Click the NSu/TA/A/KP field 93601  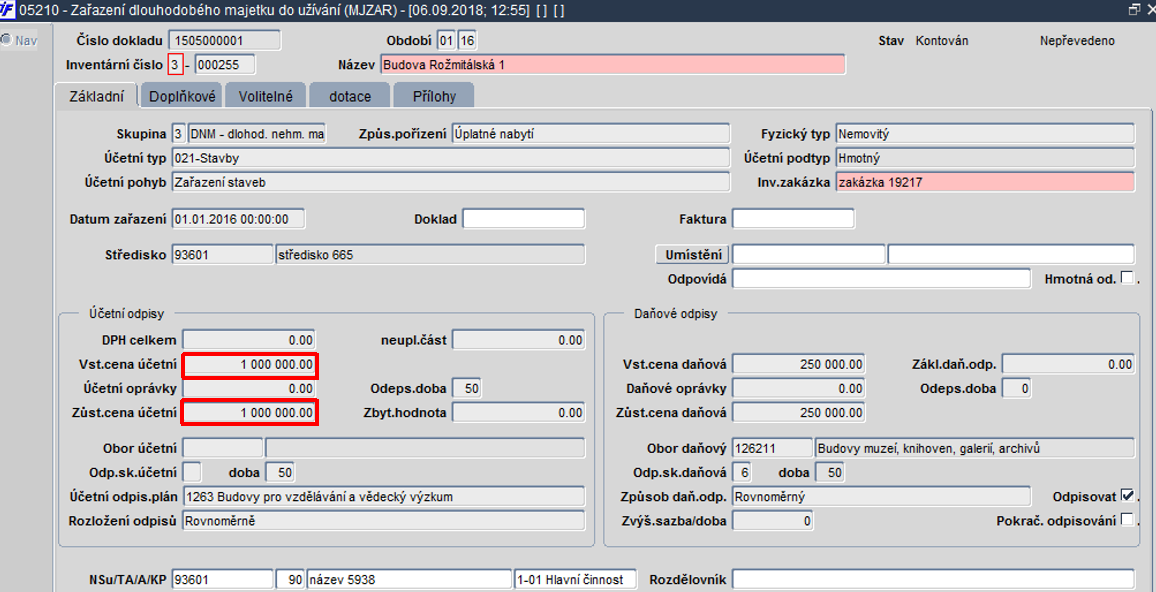point(222,579)
